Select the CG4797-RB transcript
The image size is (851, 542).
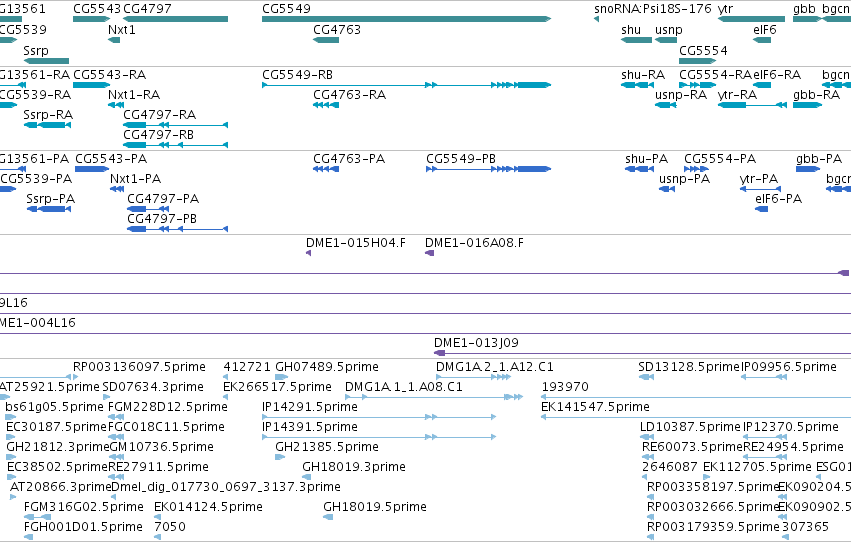[x=175, y=145]
